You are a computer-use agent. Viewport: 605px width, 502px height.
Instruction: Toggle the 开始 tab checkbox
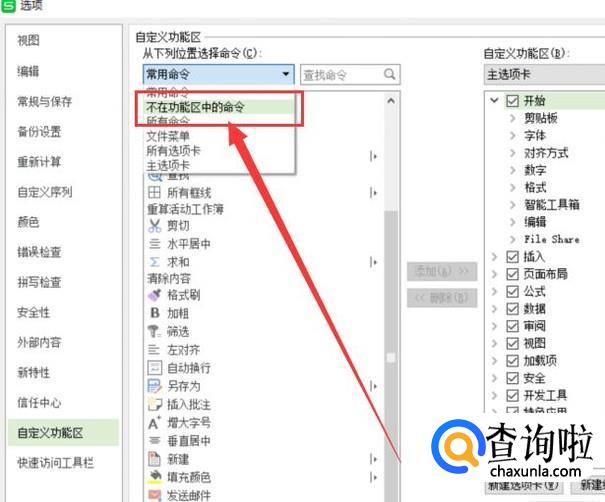[512, 101]
